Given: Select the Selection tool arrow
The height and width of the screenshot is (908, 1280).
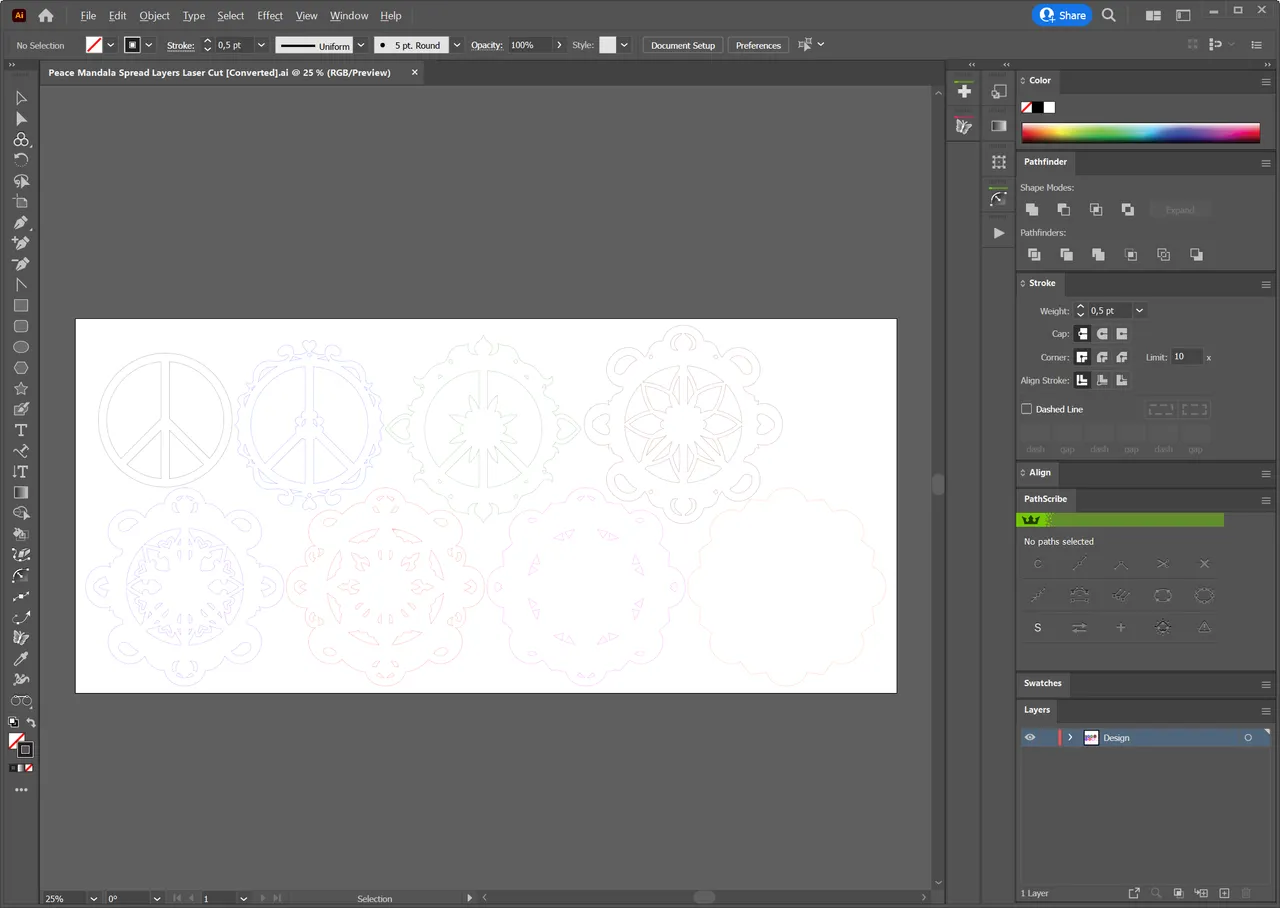Looking at the screenshot, I should pyautogui.click(x=21, y=98).
